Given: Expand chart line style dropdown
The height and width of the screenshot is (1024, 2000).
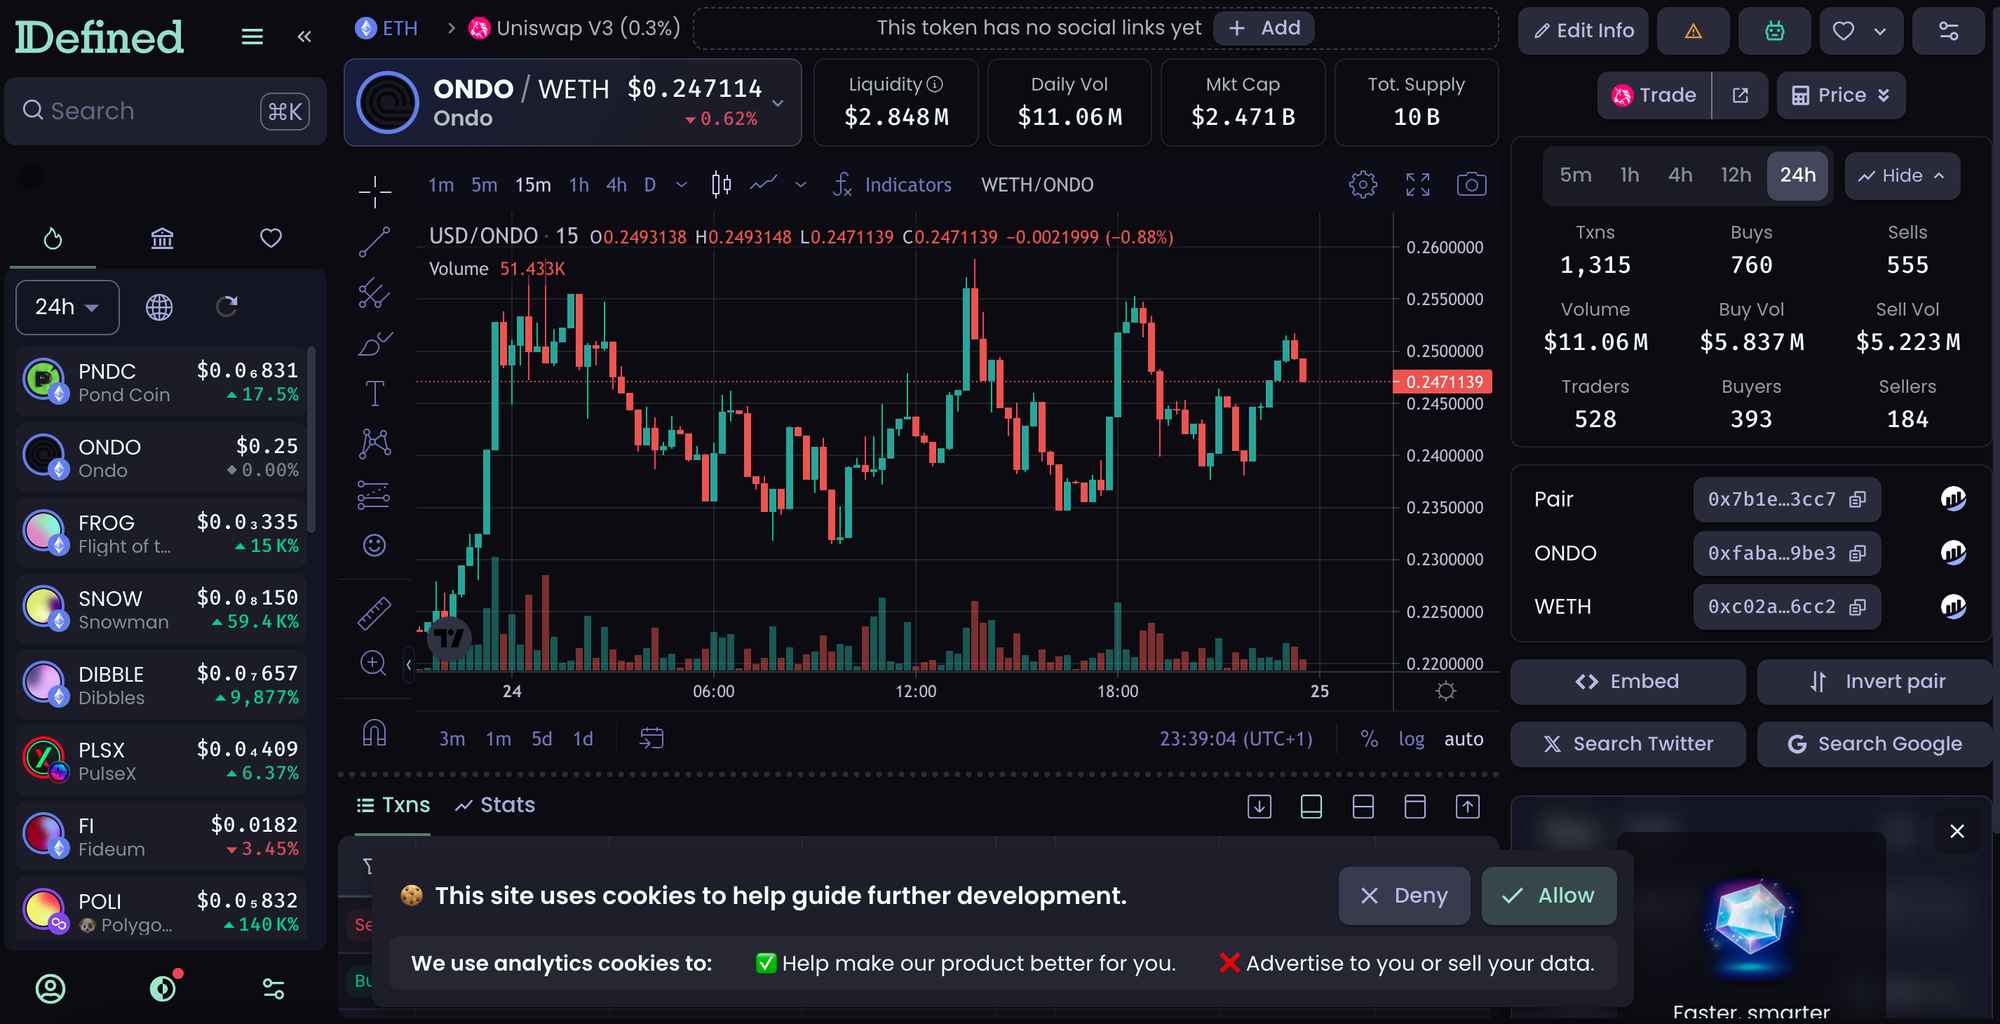Looking at the screenshot, I should click(x=801, y=185).
